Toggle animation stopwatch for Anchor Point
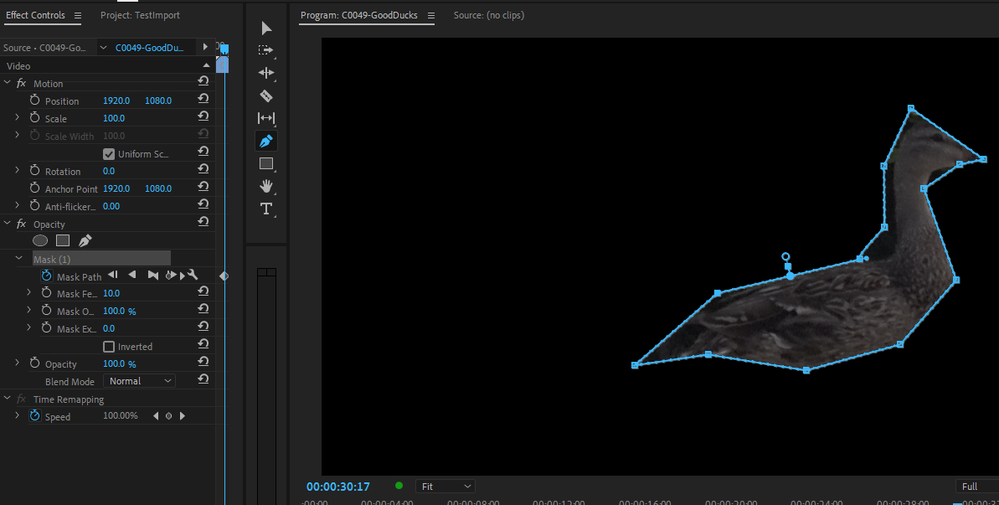This screenshot has height=505, width=999. (x=34, y=188)
